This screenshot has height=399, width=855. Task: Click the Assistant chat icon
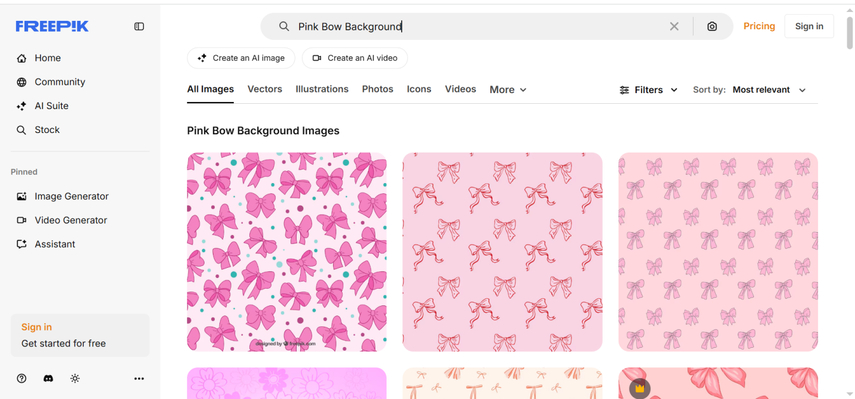tap(21, 244)
